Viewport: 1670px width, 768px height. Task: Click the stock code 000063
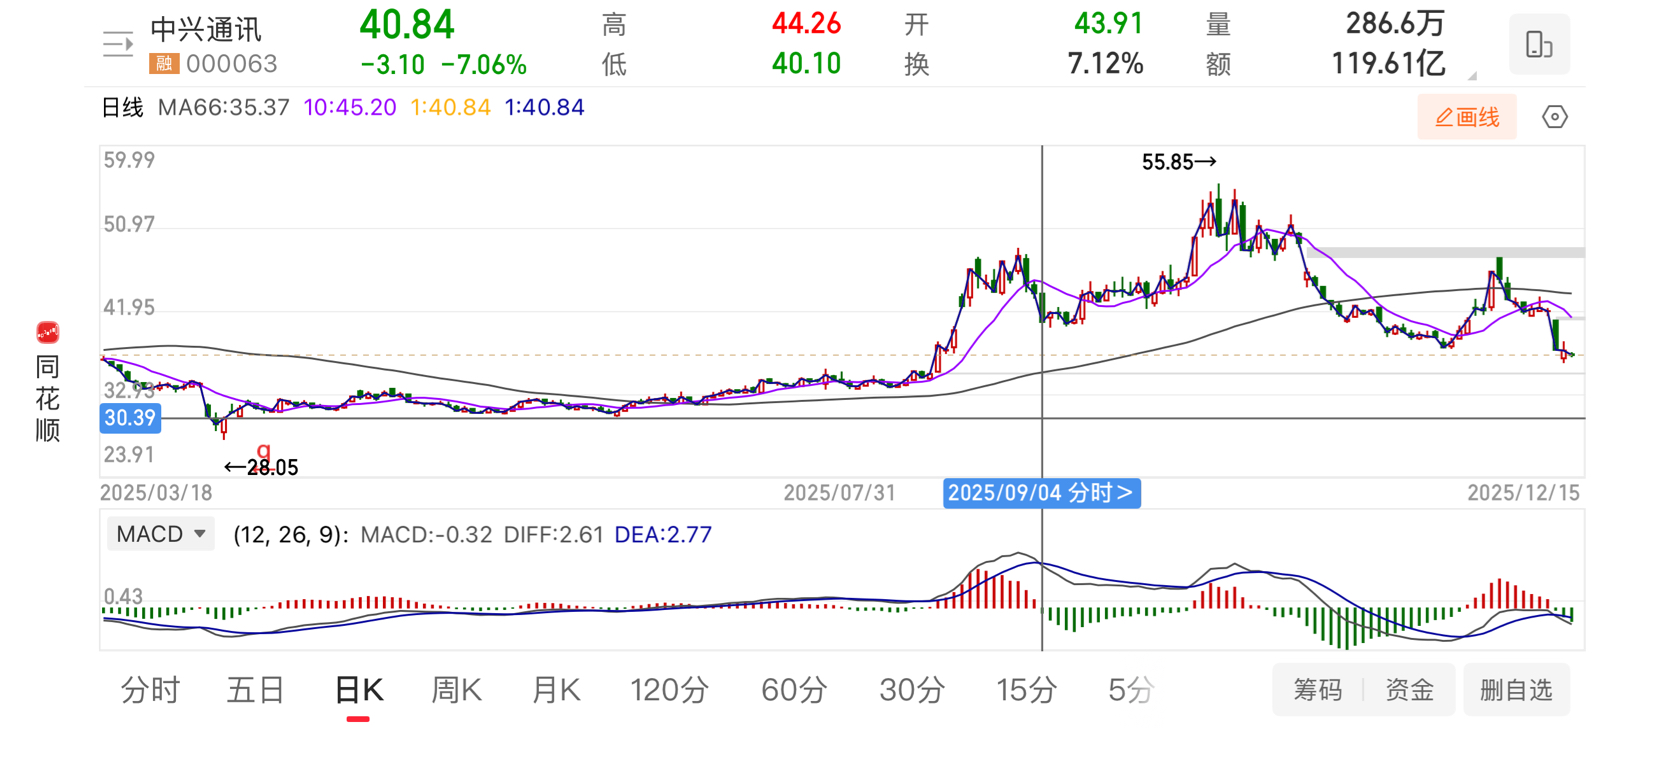(232, 64)
